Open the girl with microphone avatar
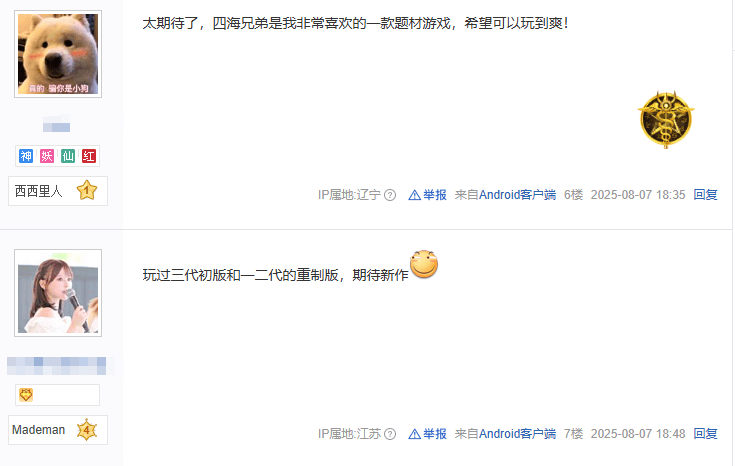The width and height of the screenshot is (735, 466). coord(58,293)
